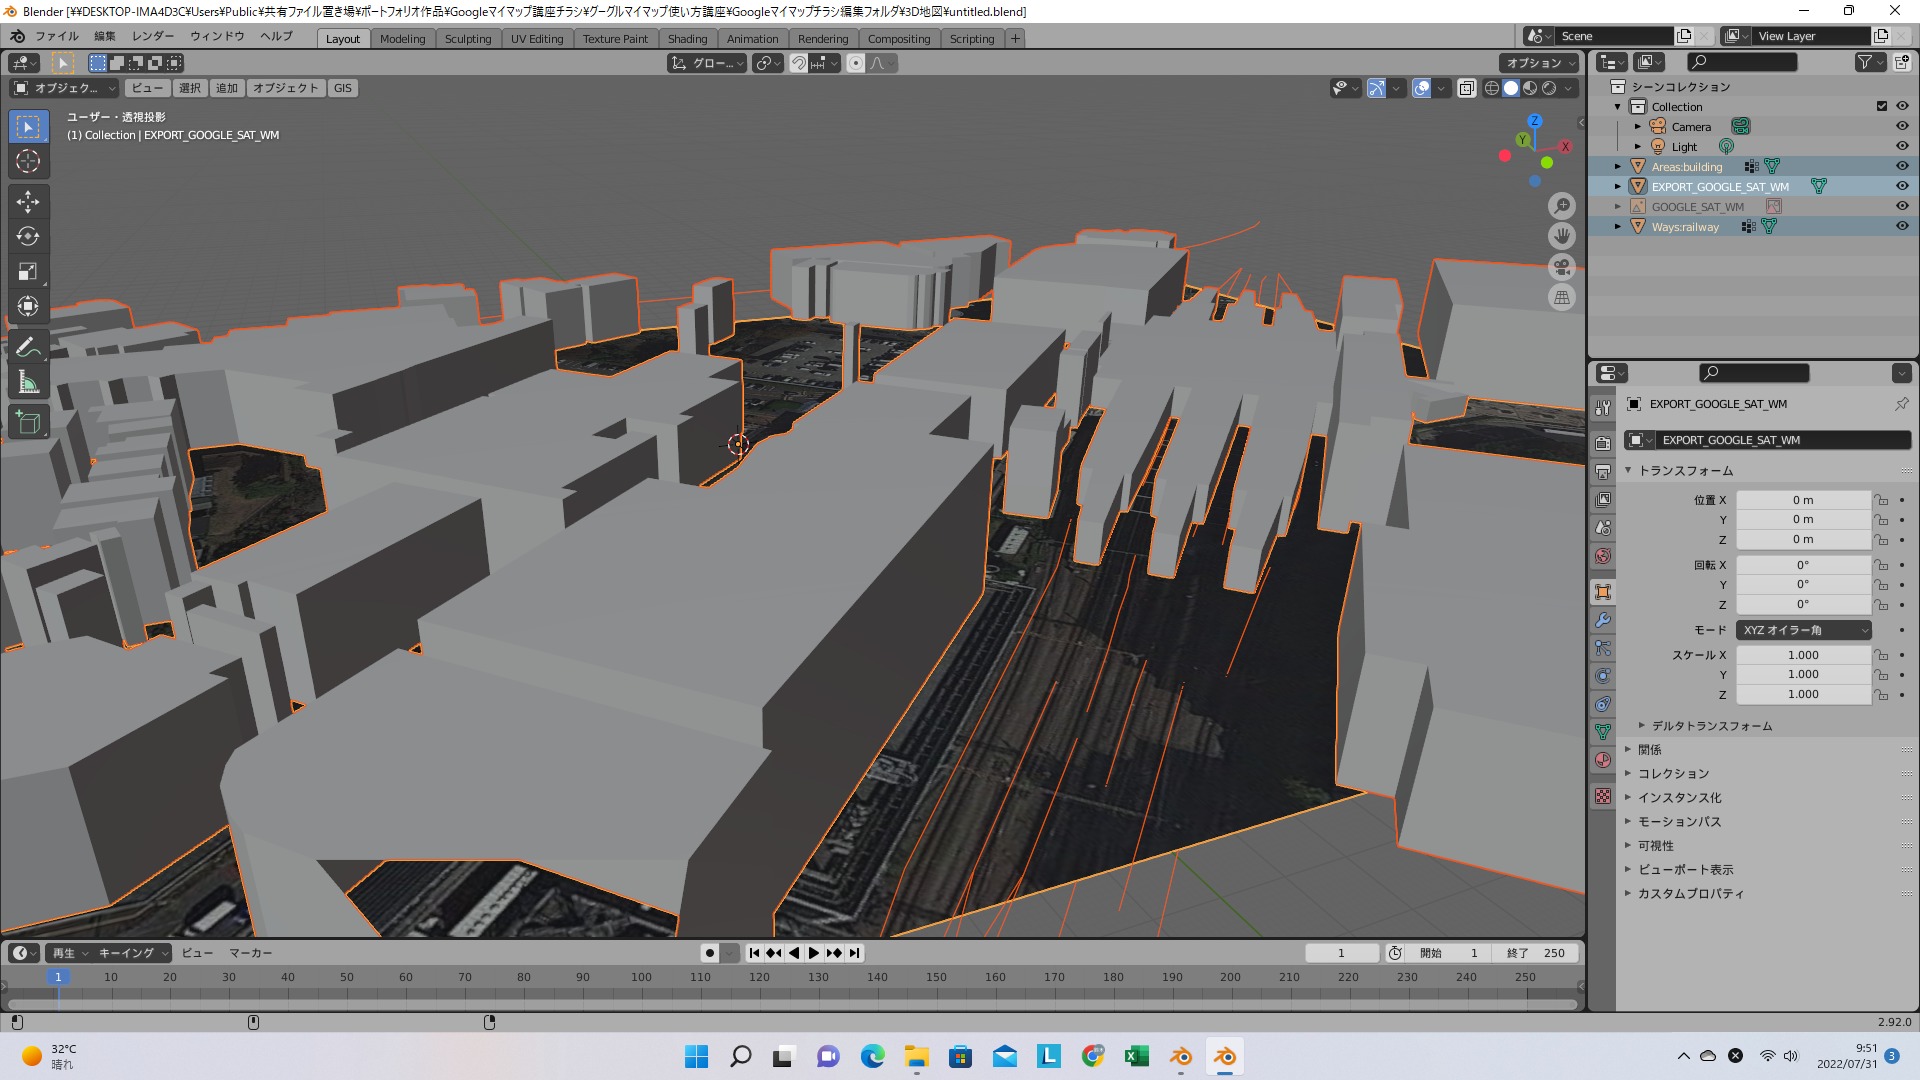Select the Scale tool
The image size is (1920, 1080).
[28, 272]
